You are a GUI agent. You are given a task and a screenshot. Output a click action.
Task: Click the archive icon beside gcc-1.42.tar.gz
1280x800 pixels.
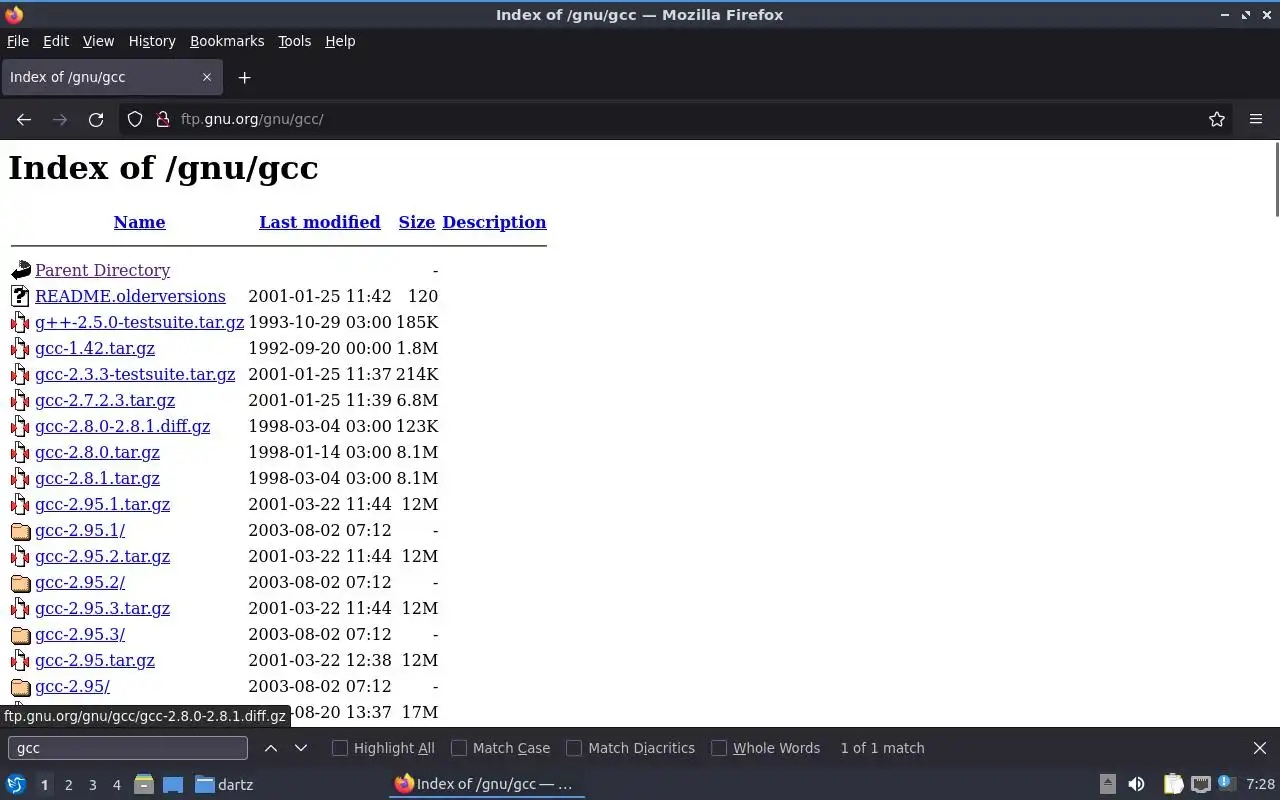coord(21,348)
